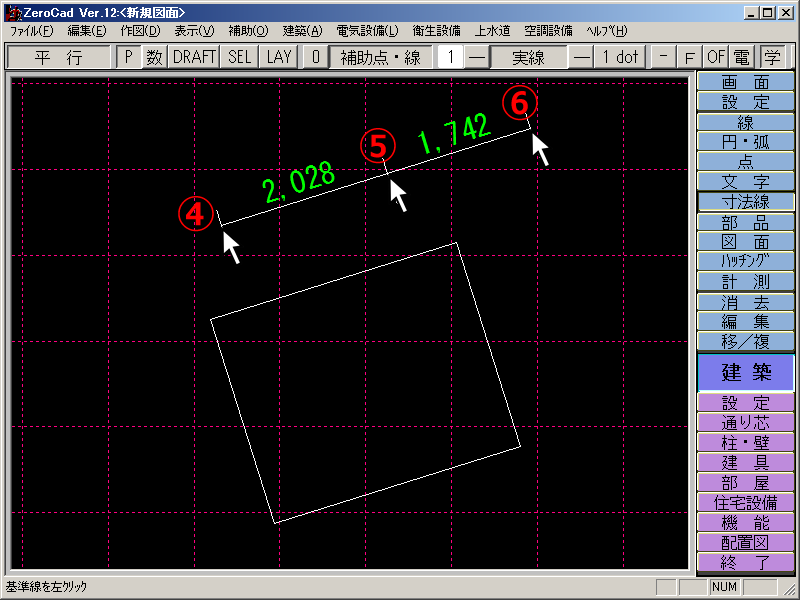Select the 線 line tool
The height and width of the screenshot is (600, 800).
[x=745, y=122]
